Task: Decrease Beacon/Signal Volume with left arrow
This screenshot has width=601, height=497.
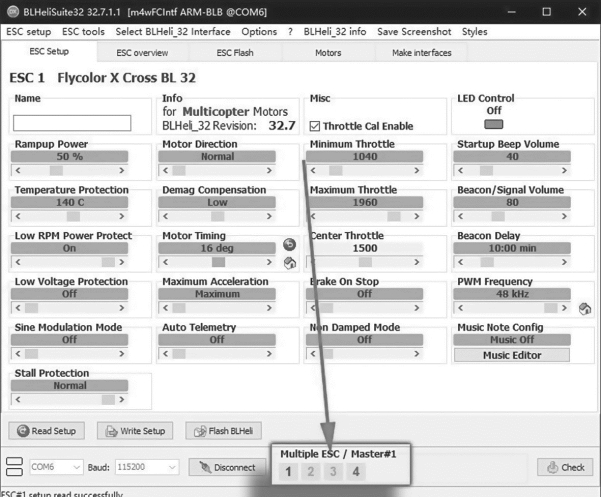Action: pos(460,217)
